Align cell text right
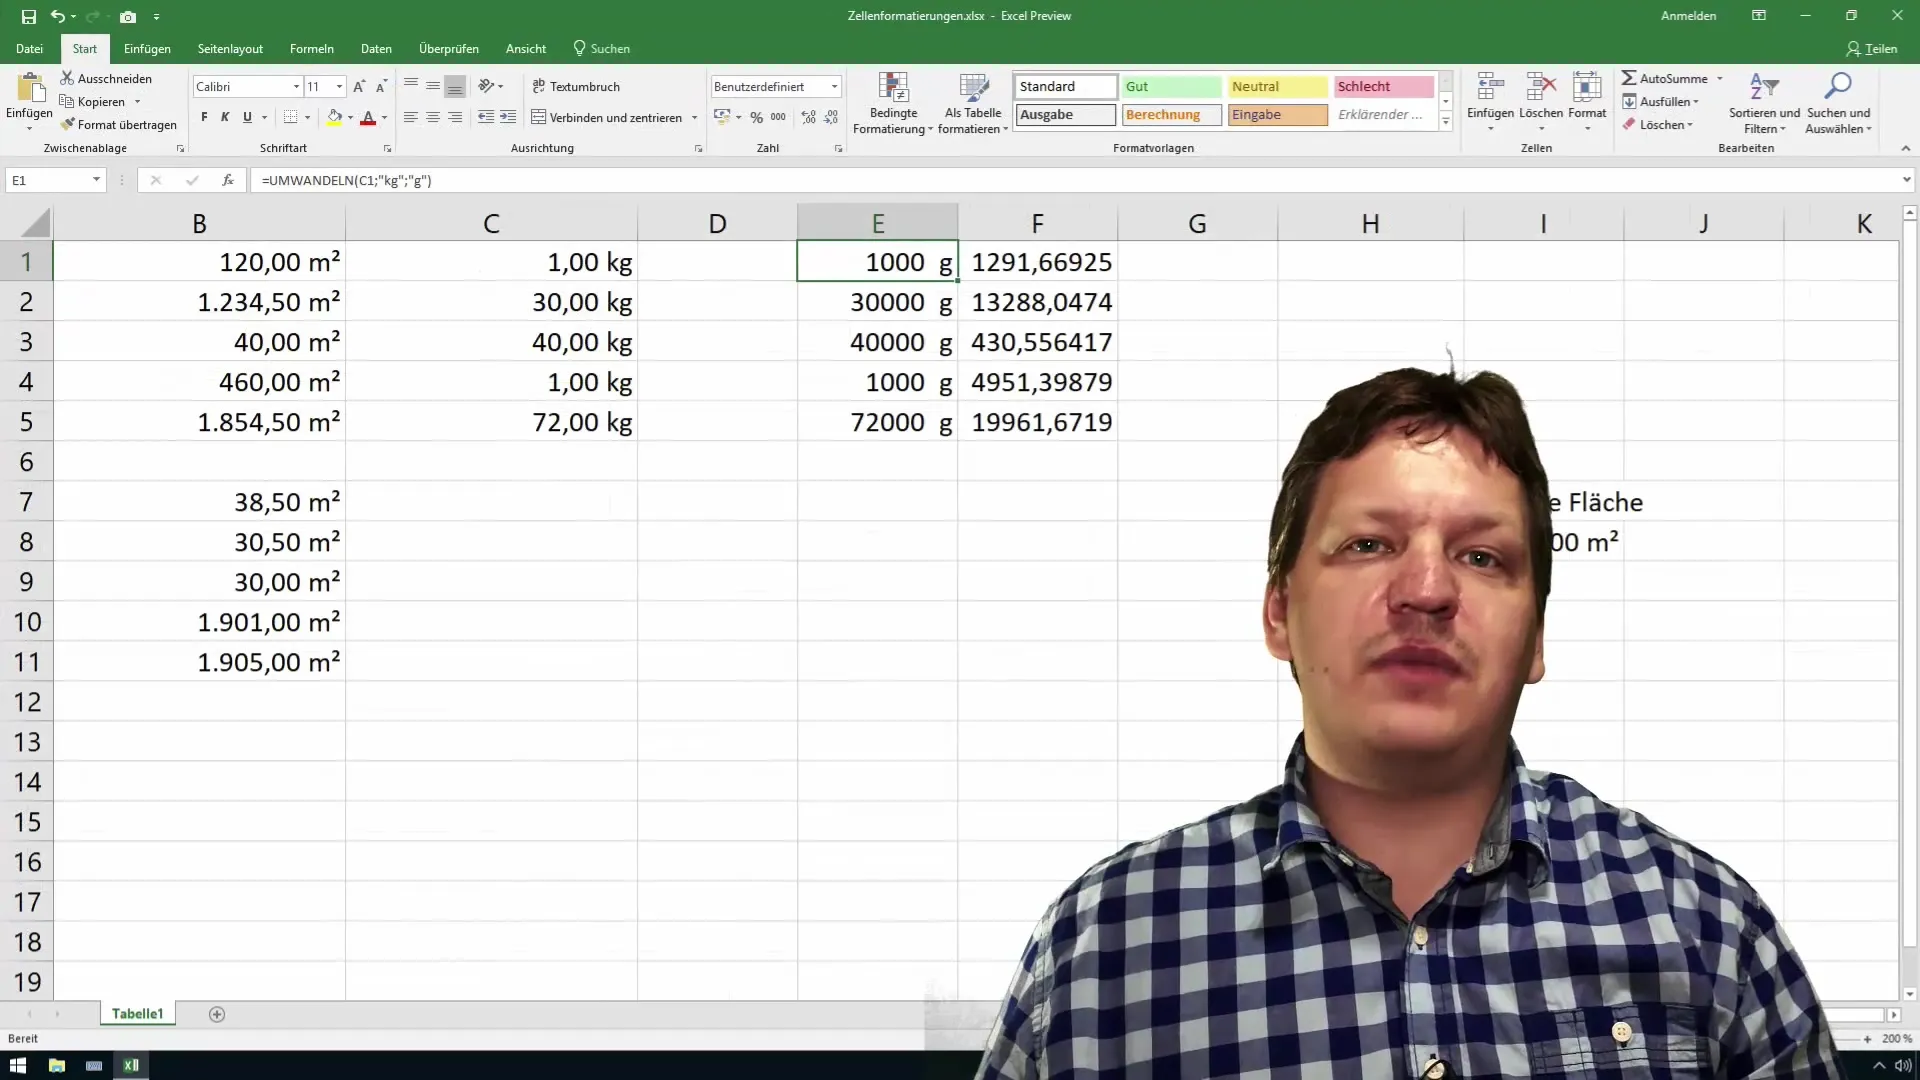1920x1080 pixels. pyautogui.click(x=455, y=117)
